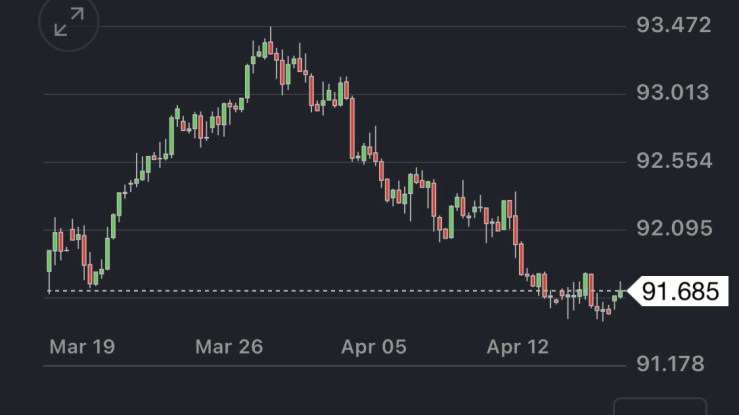Click the 93.013 price axis label
739x415 pixels.
click(673, 93)
